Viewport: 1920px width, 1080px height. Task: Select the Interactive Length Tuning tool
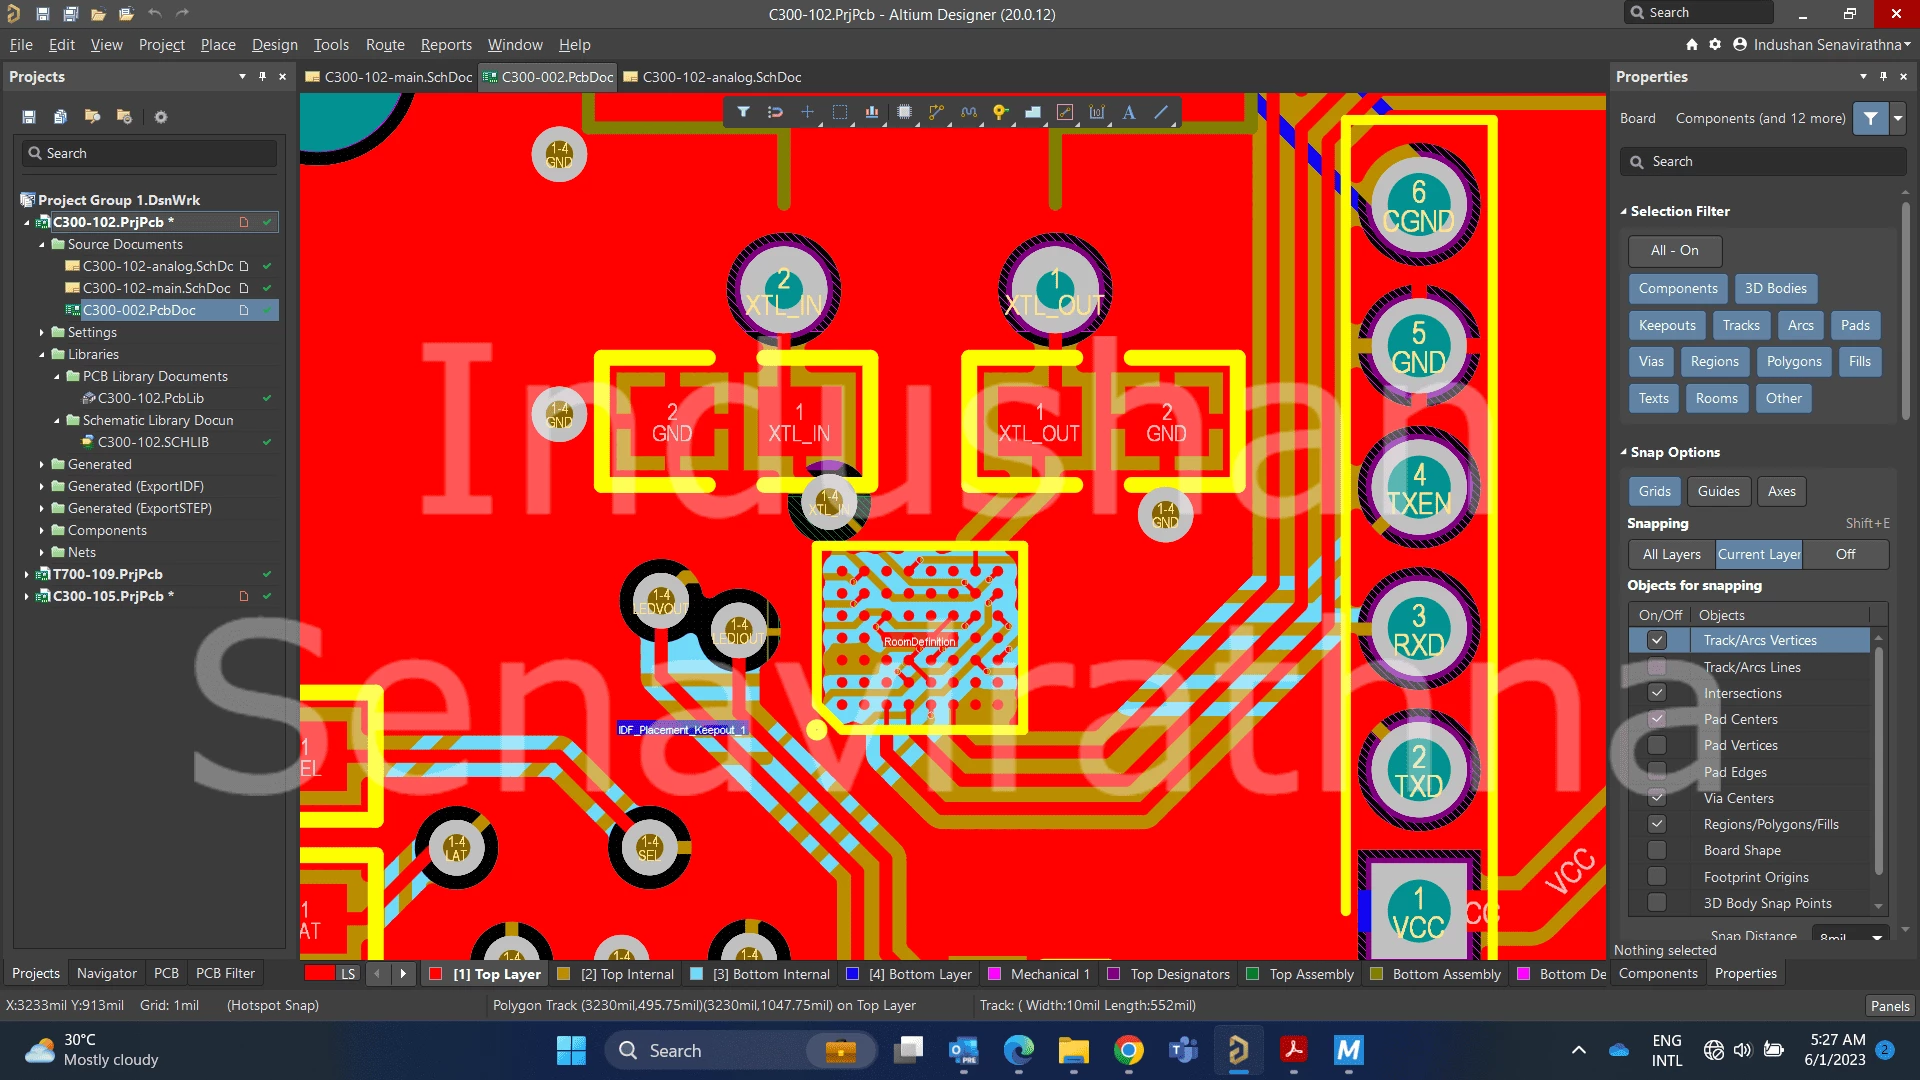tap(968, 113)
